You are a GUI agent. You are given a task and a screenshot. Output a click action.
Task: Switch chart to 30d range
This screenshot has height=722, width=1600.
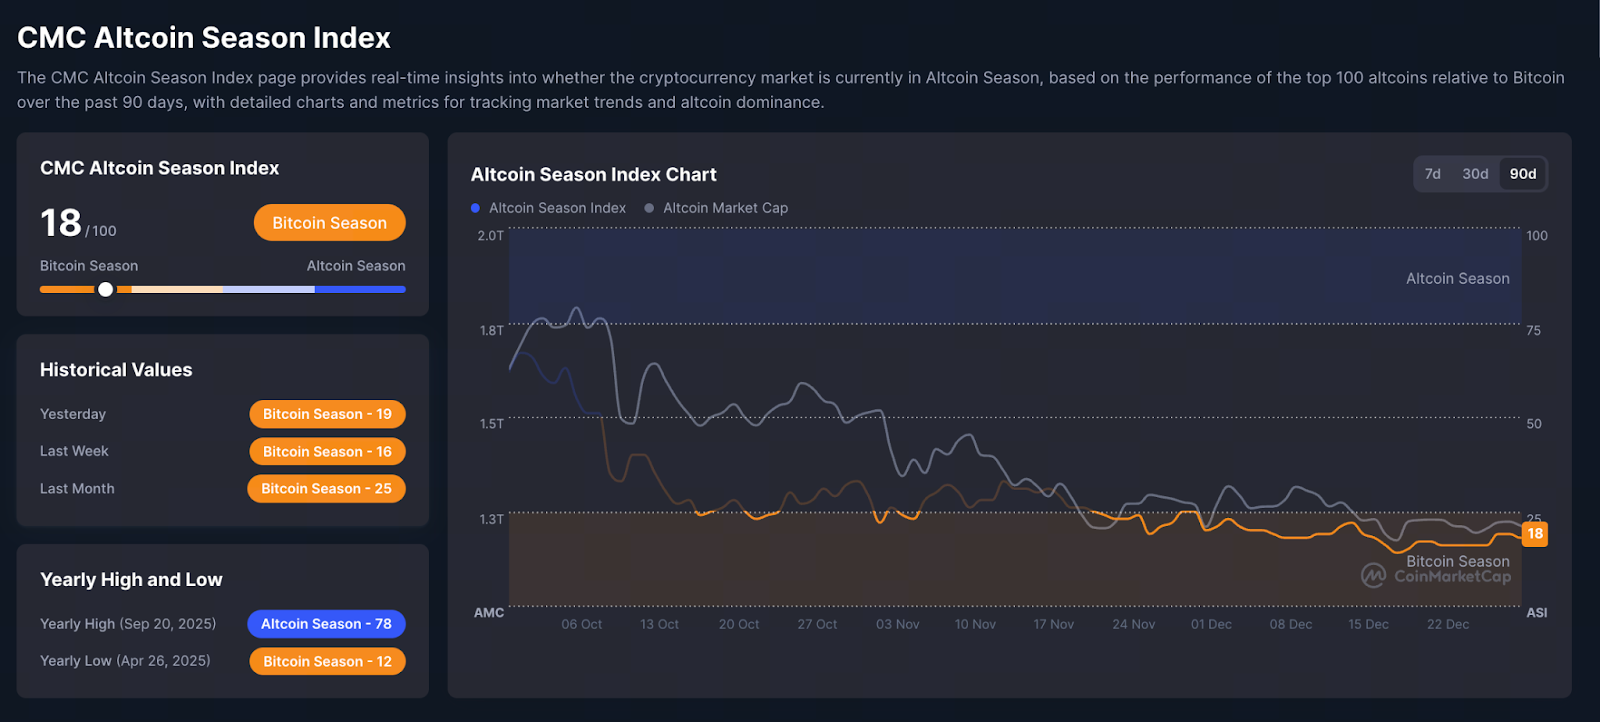[1475, 174]
